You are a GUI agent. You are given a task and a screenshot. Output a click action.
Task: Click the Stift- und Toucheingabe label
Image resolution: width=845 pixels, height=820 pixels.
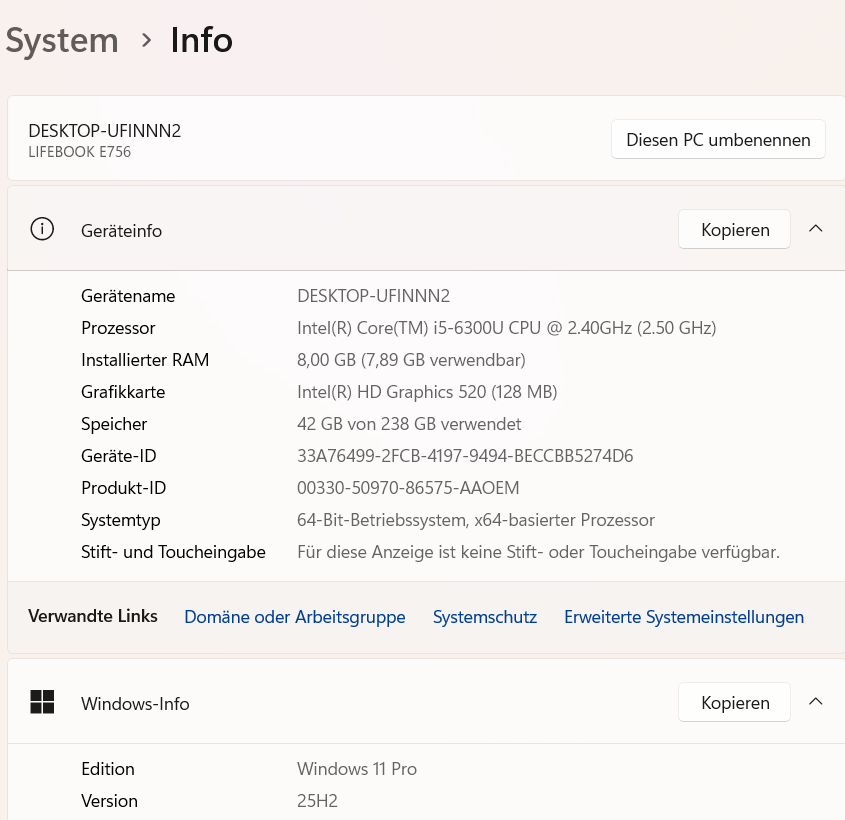(x=173, y=552)
